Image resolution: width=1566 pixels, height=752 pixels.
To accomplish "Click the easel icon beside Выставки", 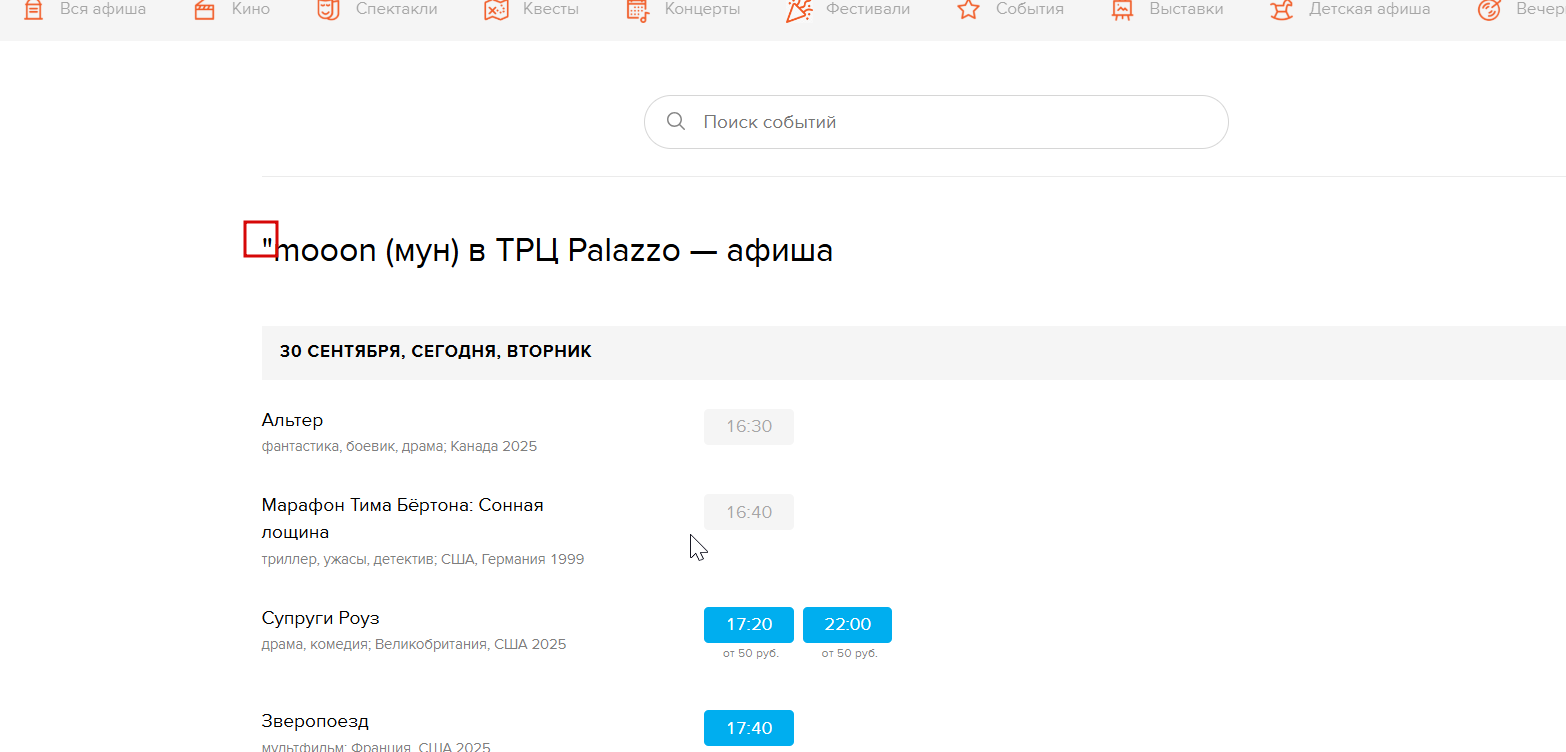I will point(1122,10).
